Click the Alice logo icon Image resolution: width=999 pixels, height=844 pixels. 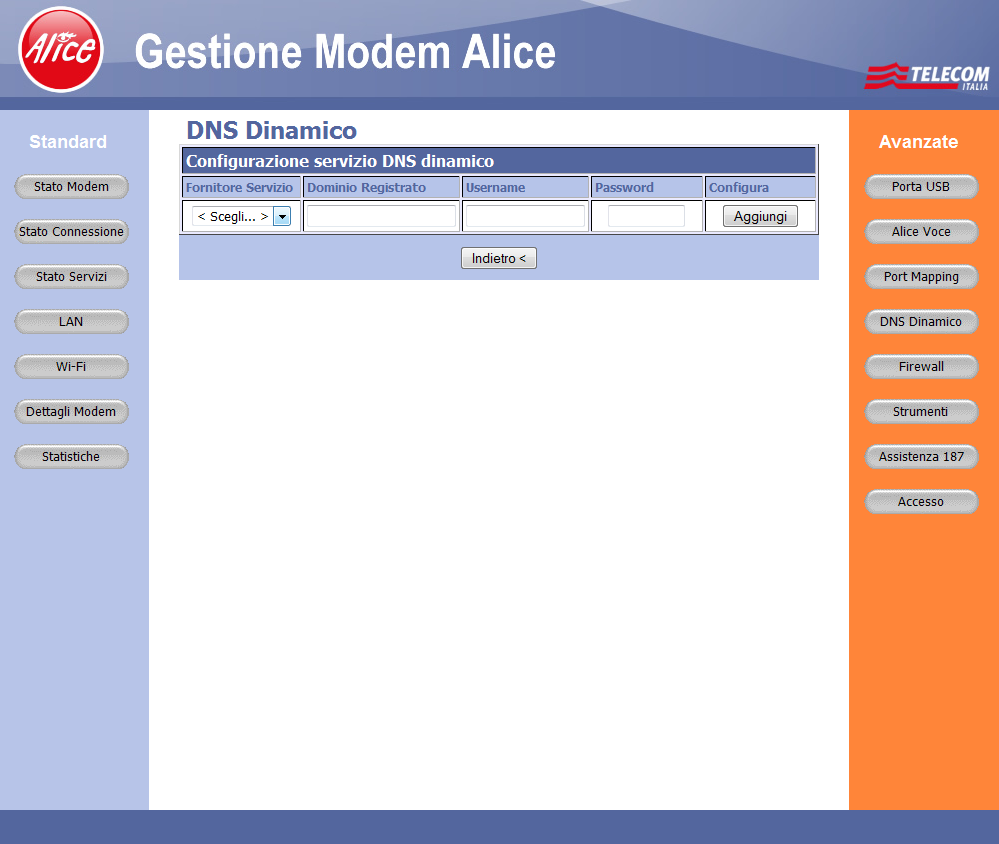click(x=61, y=49)
